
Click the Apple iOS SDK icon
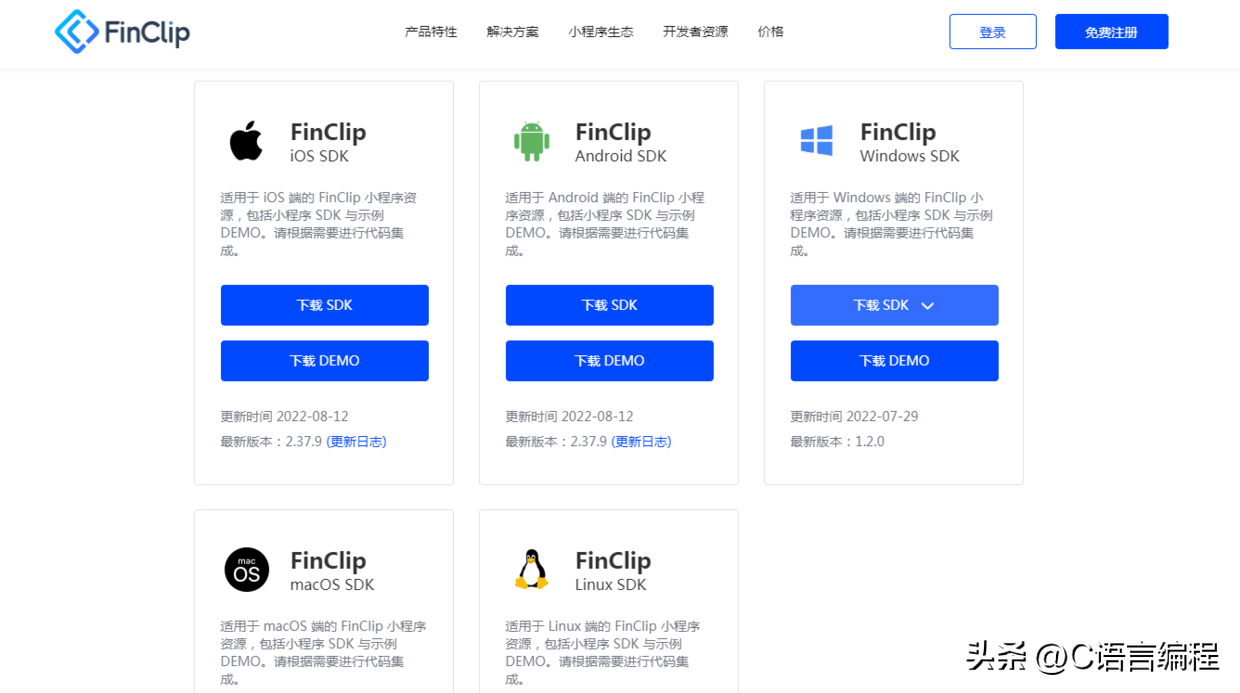246,141
